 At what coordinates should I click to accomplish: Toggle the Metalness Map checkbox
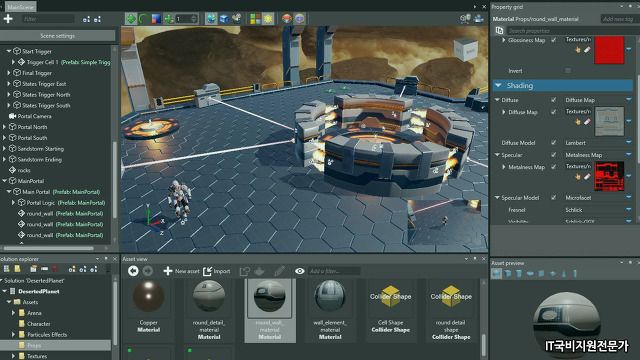[553, 167]
